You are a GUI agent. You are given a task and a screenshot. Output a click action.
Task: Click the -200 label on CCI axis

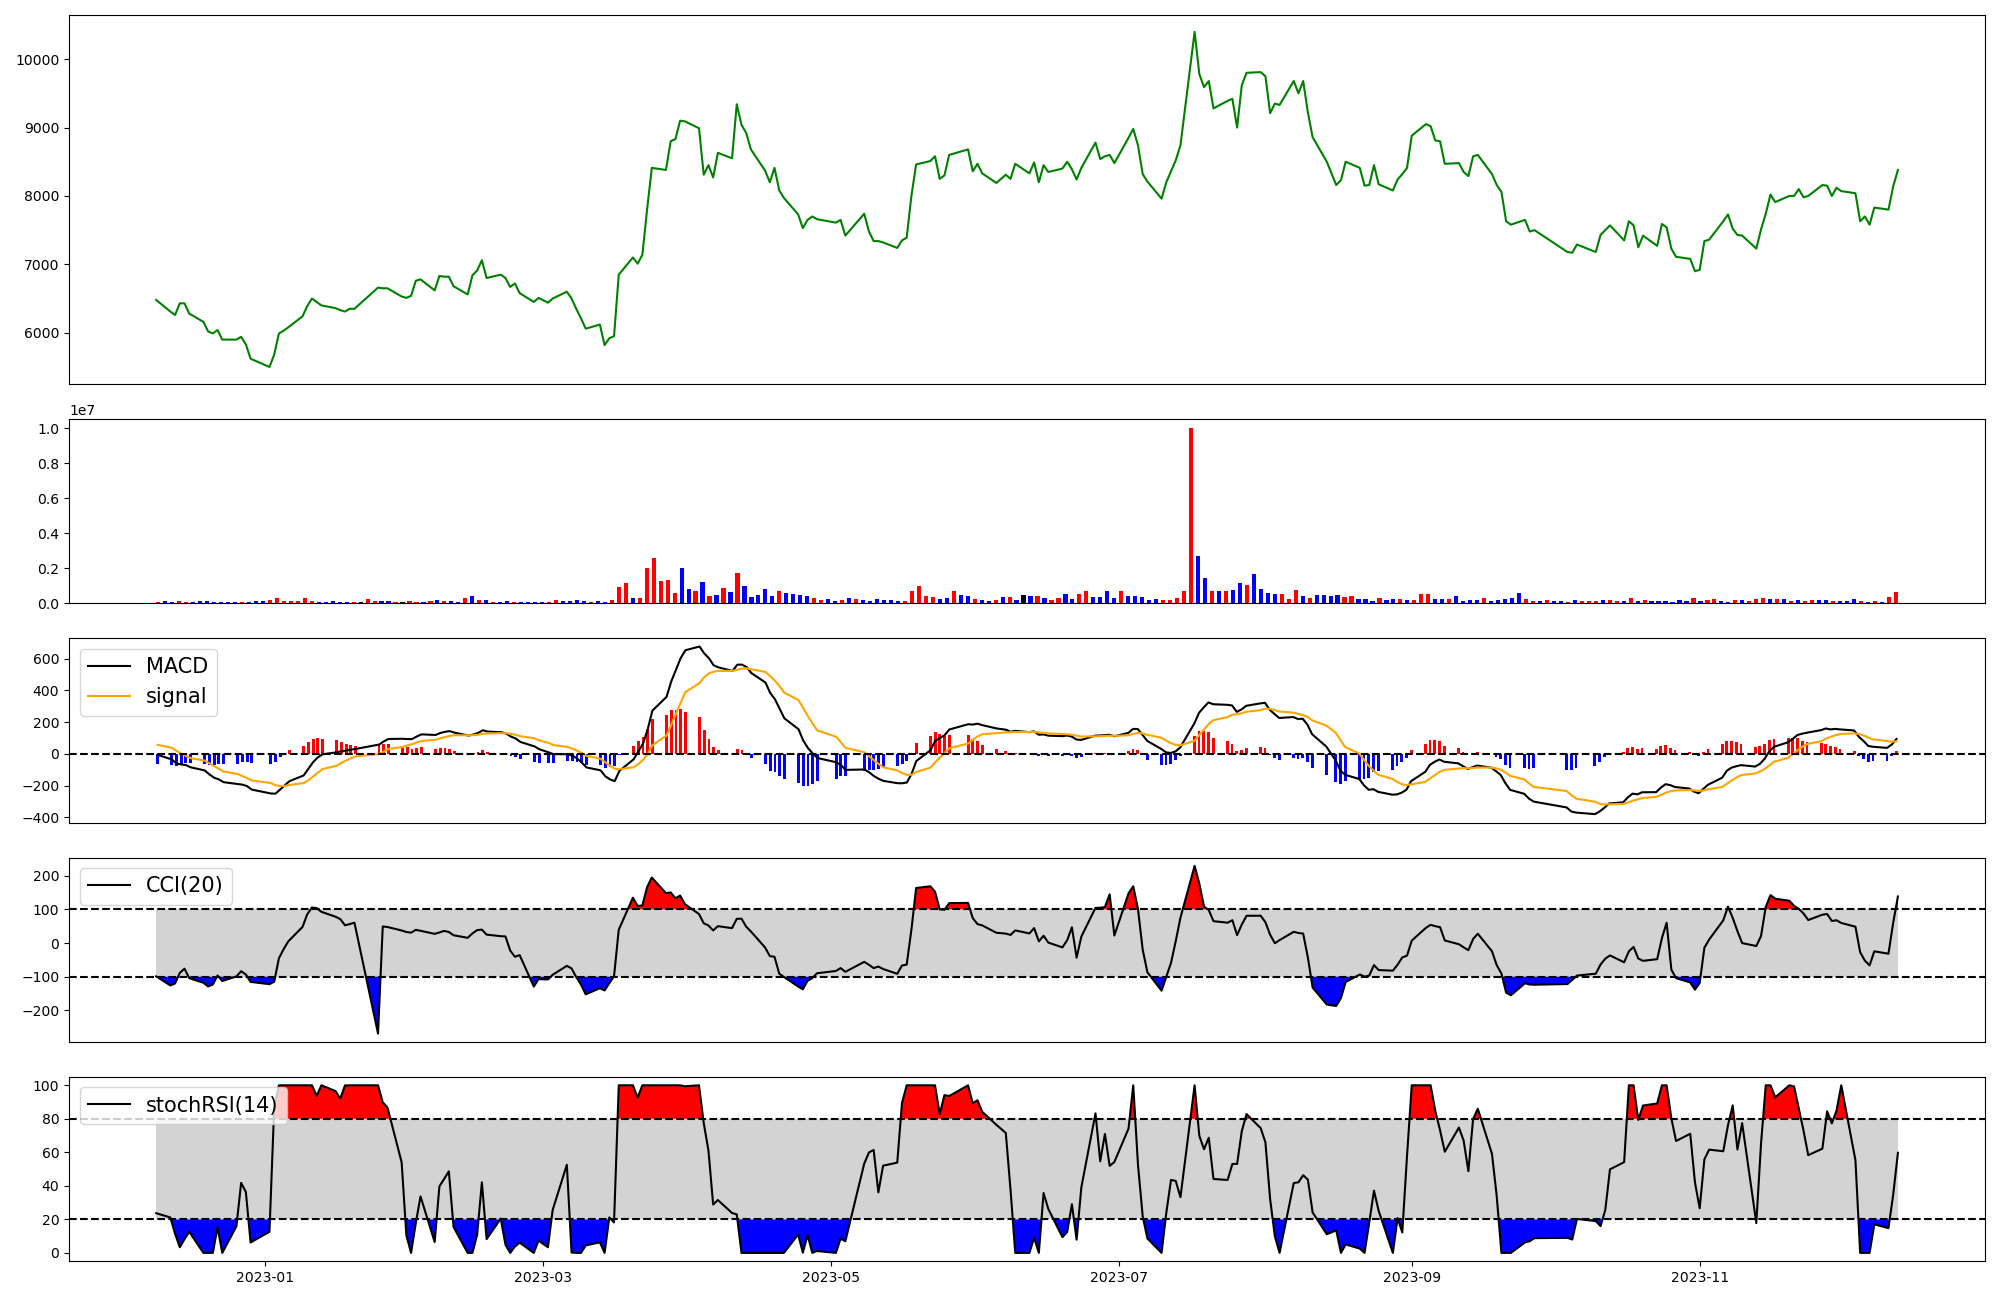point(41,1011)
